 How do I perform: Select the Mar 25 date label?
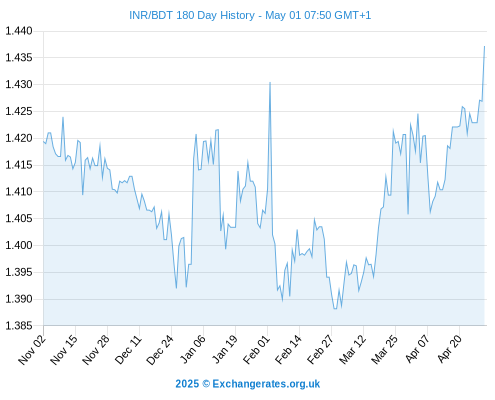(384, 349)
